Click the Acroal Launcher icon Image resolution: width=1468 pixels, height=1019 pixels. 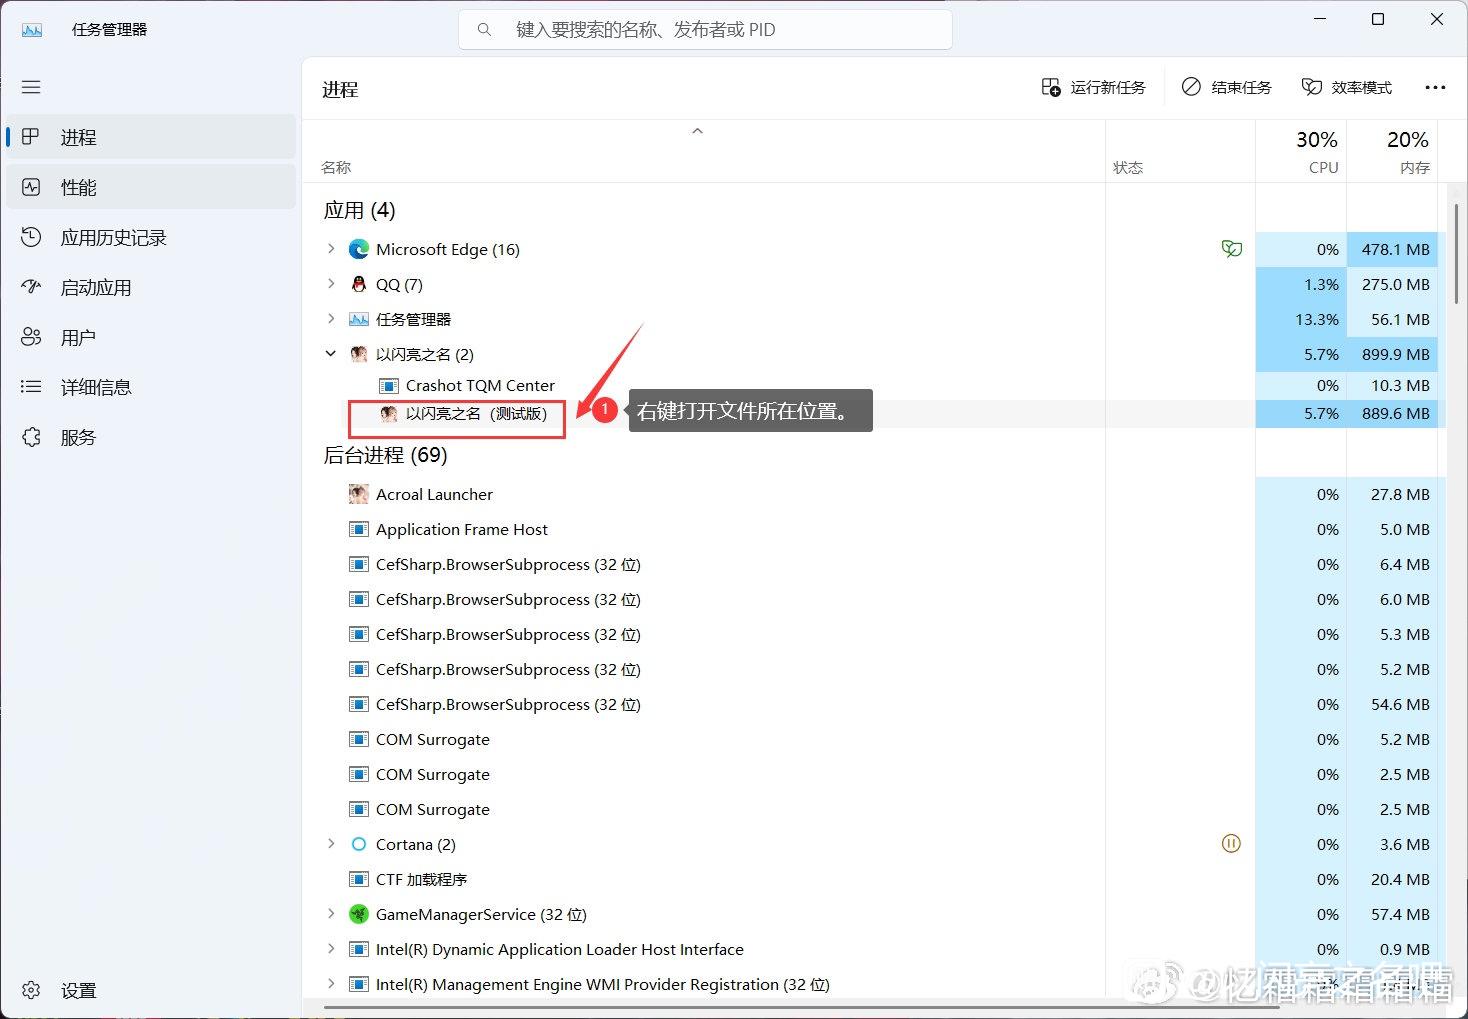(358, 494)
